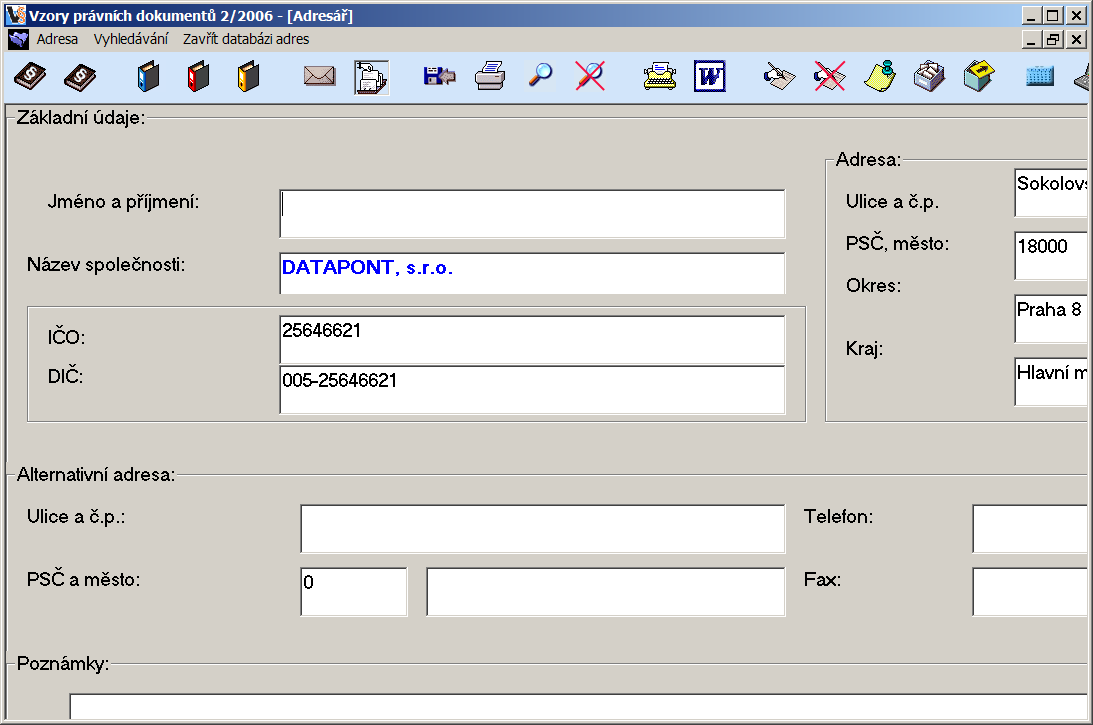Click the Word export icon

[710, 76]
